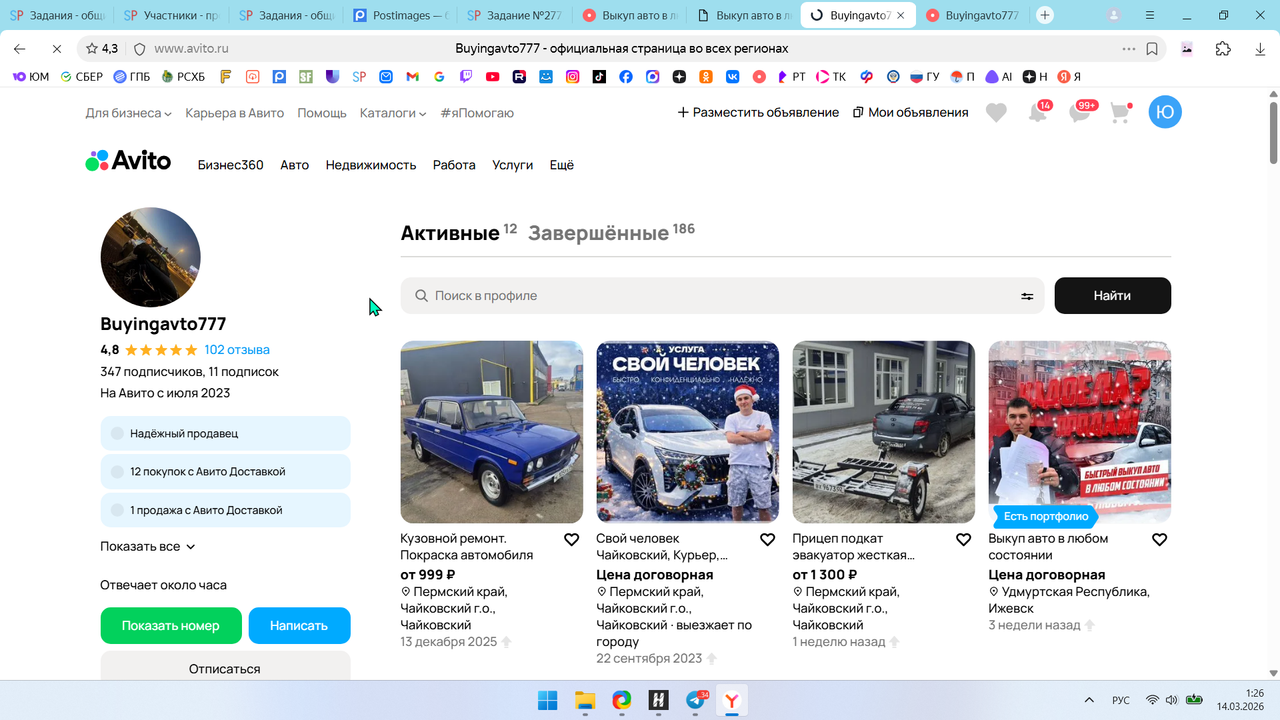Open the Яндекс Я bookmark
The image size is (1280, 720).
1069,76
